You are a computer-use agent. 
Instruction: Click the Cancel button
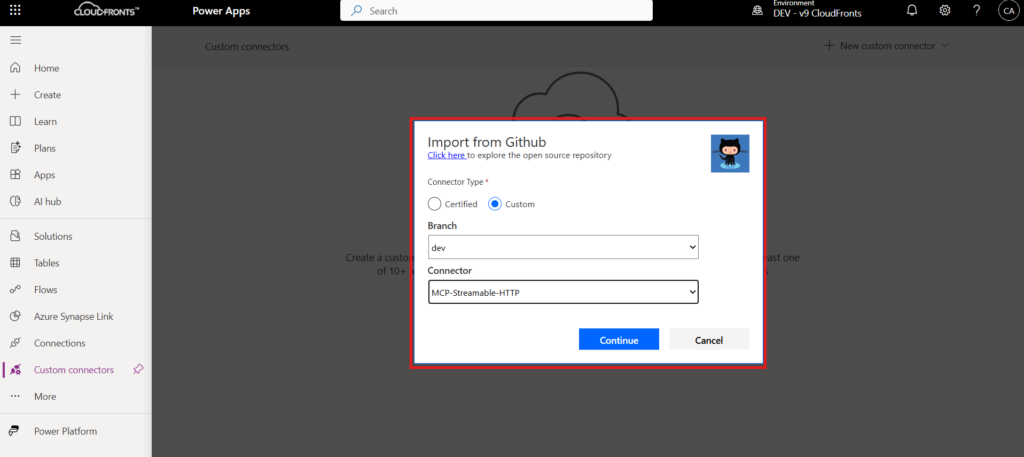coord(709,339)
